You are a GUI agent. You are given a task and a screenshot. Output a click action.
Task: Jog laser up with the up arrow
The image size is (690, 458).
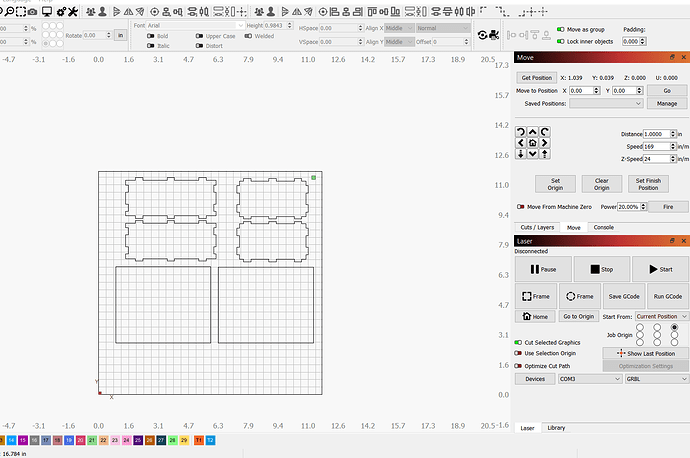point(532,132)
